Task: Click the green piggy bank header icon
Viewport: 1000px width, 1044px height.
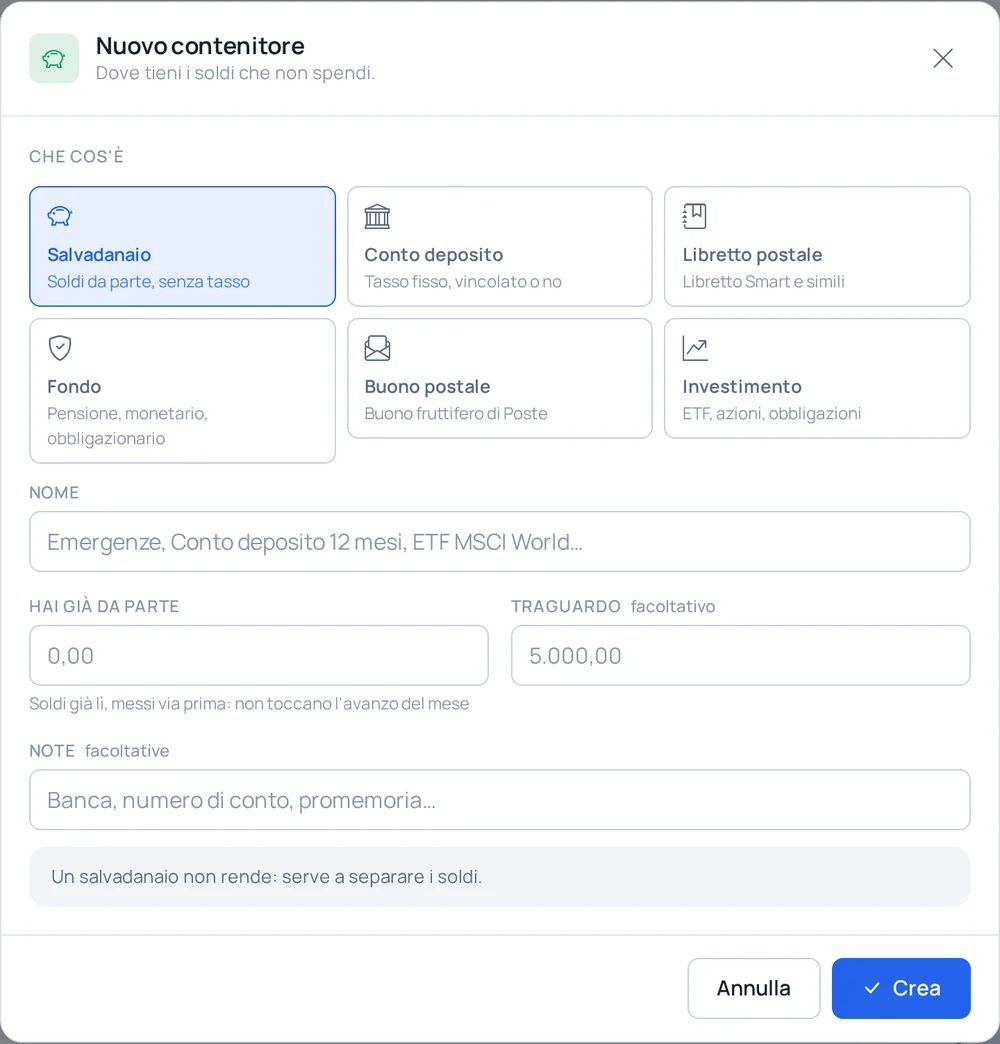Action: point(54,59)
